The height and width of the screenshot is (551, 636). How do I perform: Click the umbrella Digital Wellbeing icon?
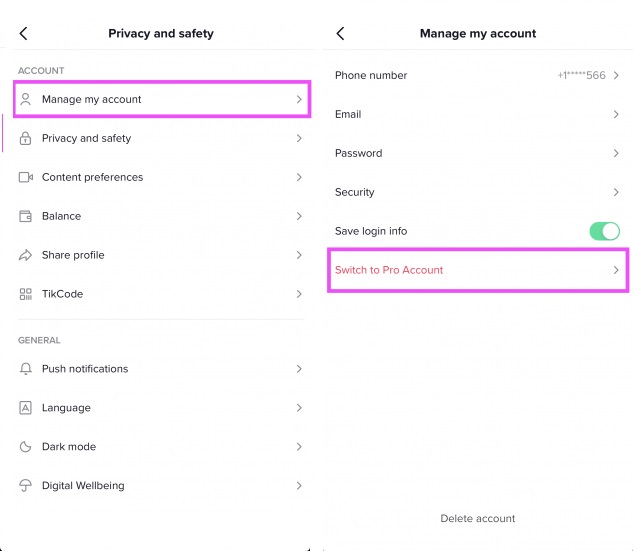[x=26, y=486]
